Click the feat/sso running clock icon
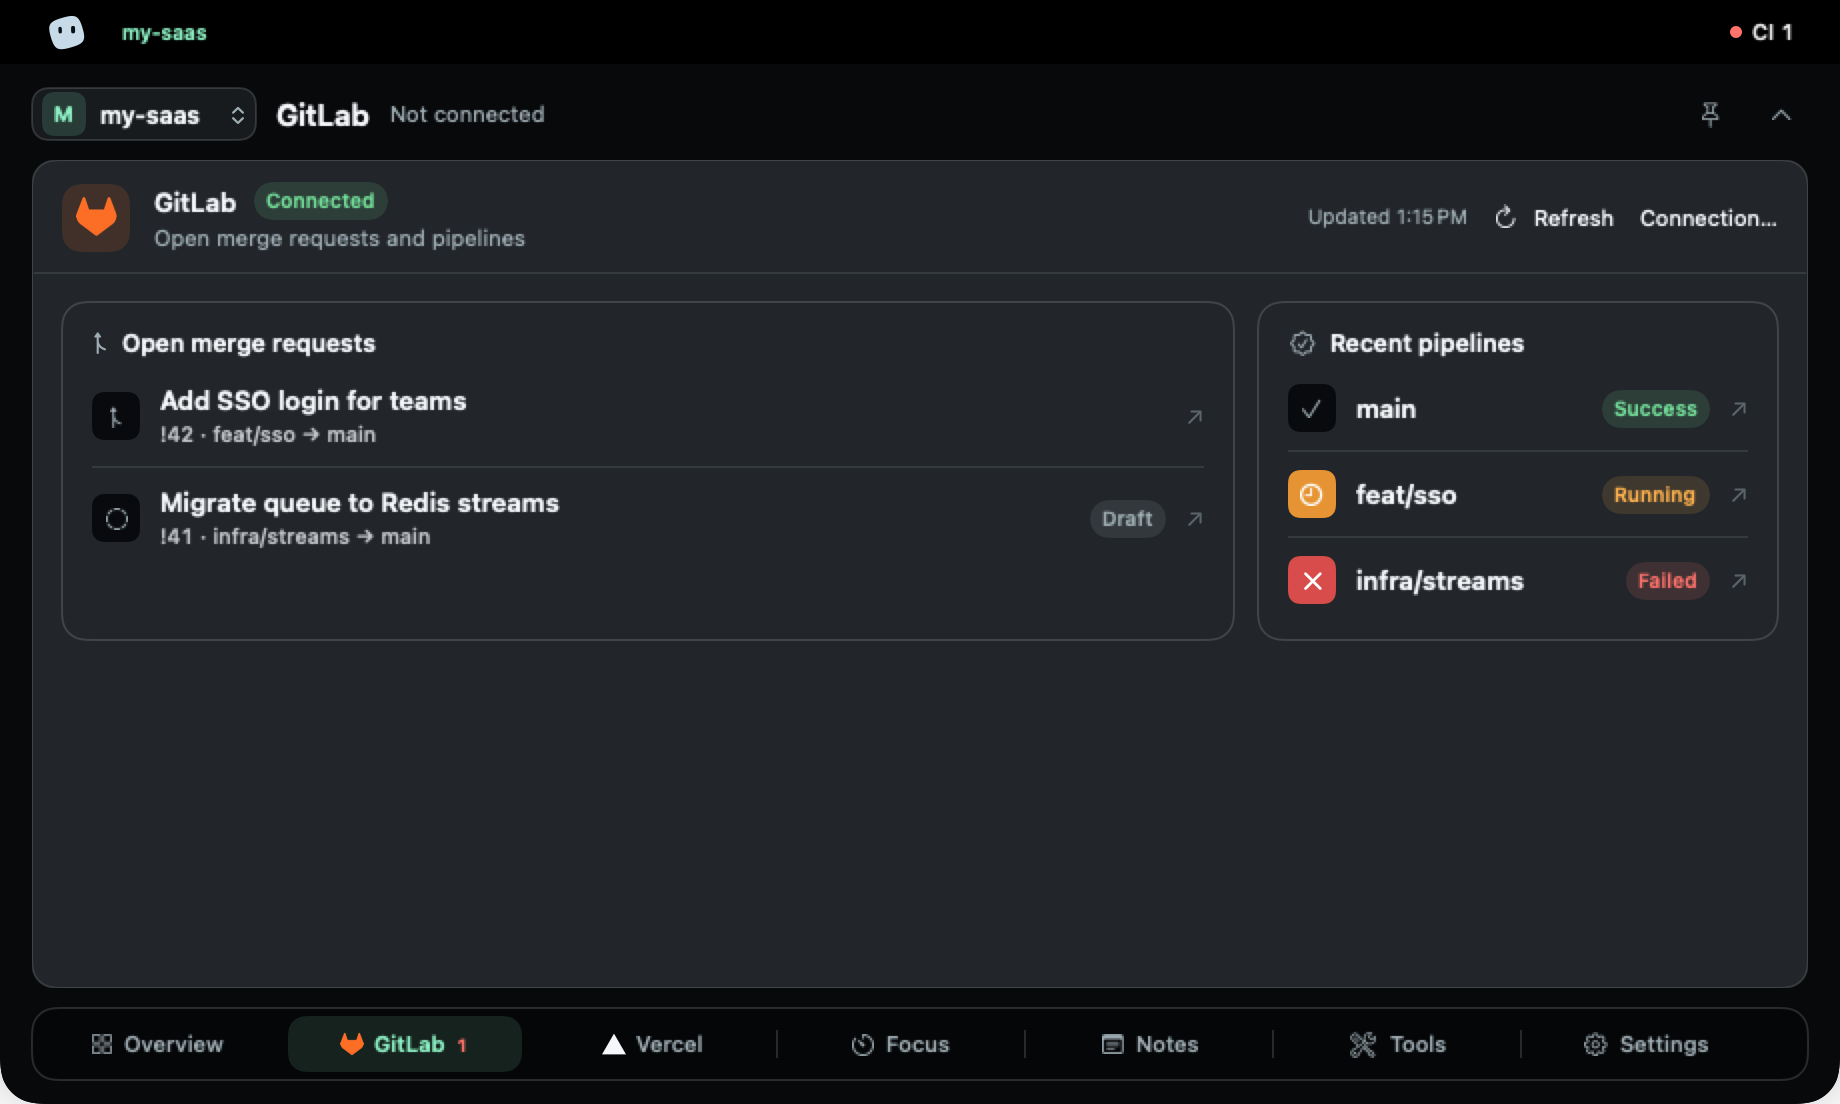 pyautogui.click(x=1312, y=495)
